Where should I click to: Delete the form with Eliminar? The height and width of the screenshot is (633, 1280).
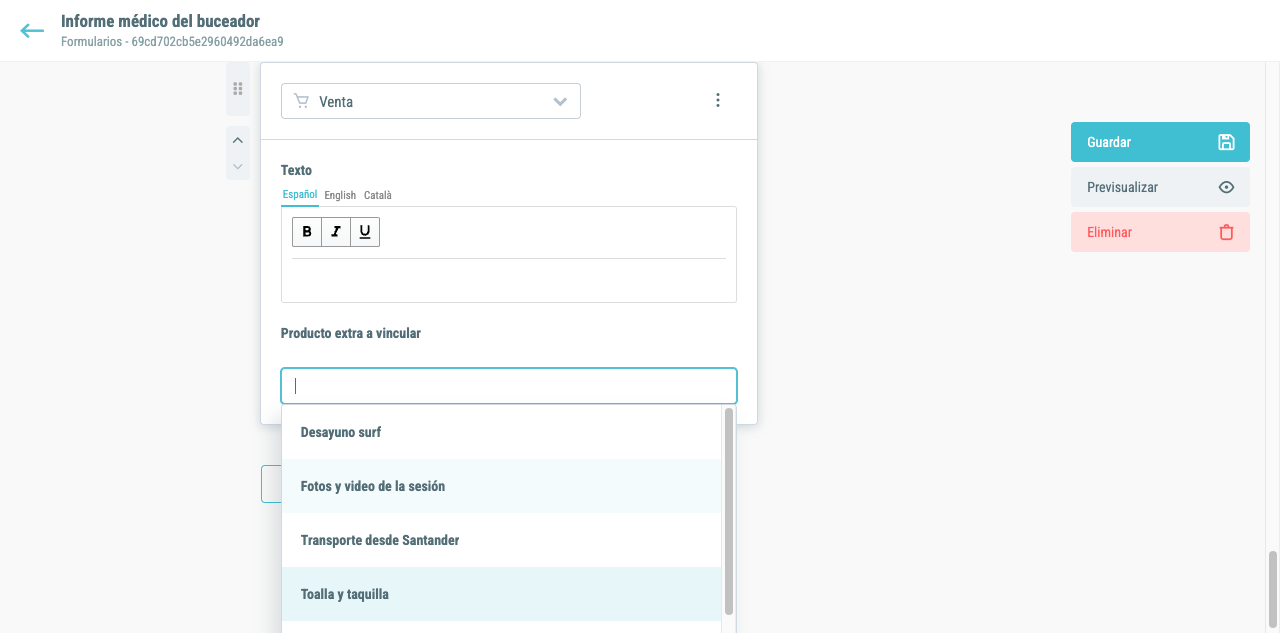(1160, 232)
